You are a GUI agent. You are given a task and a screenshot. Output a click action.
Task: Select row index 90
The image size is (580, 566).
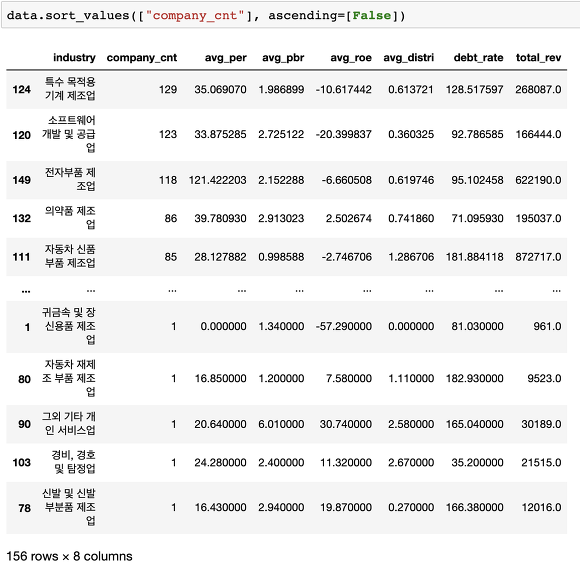(x=24, y=424)
